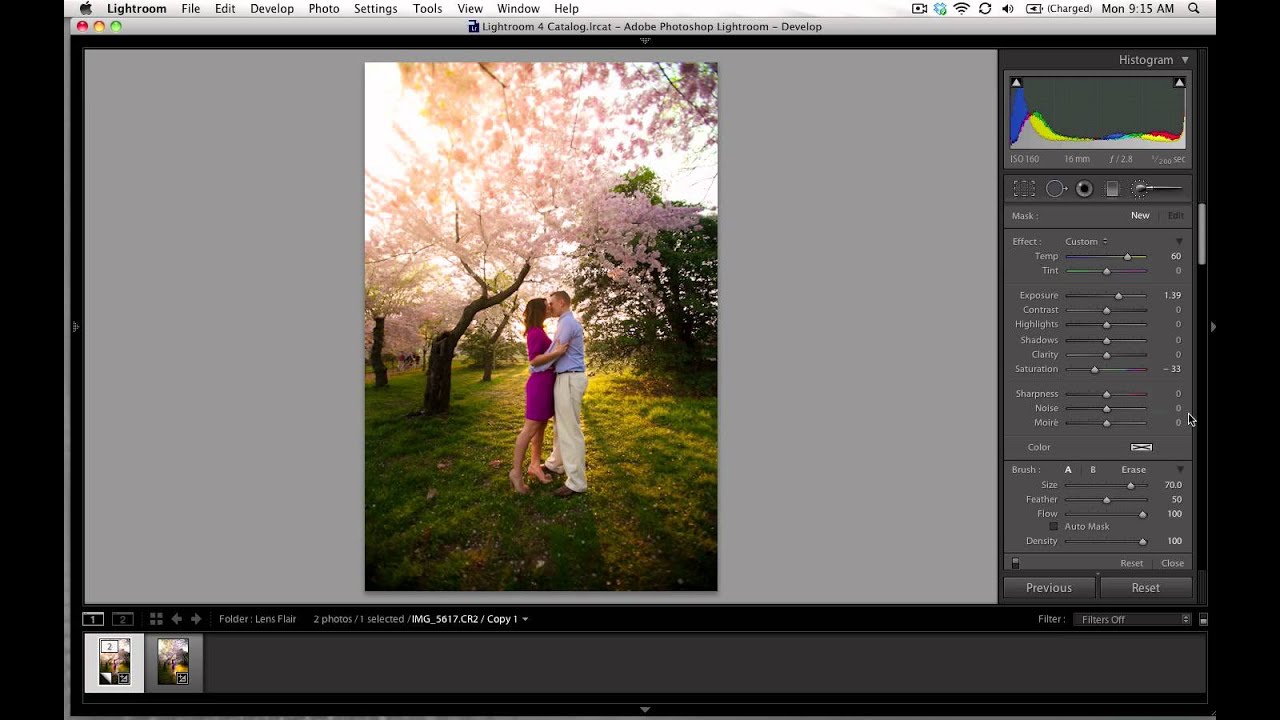
Task: Collapse the Effect sliders triangle
Action: tap(1179, 241)
